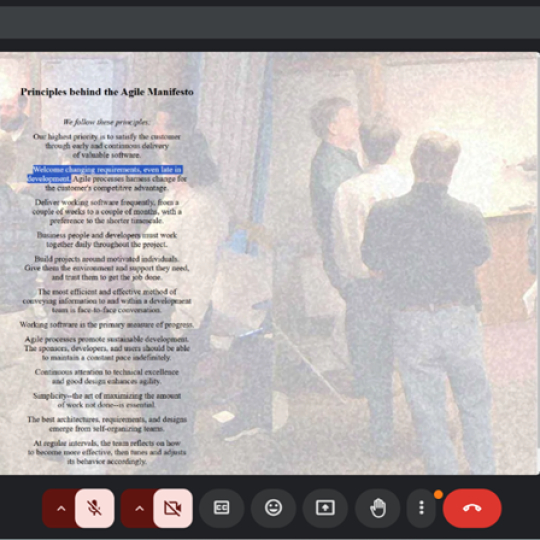
Task: Unmute the microphone button
Action: (x=94, y=508)
